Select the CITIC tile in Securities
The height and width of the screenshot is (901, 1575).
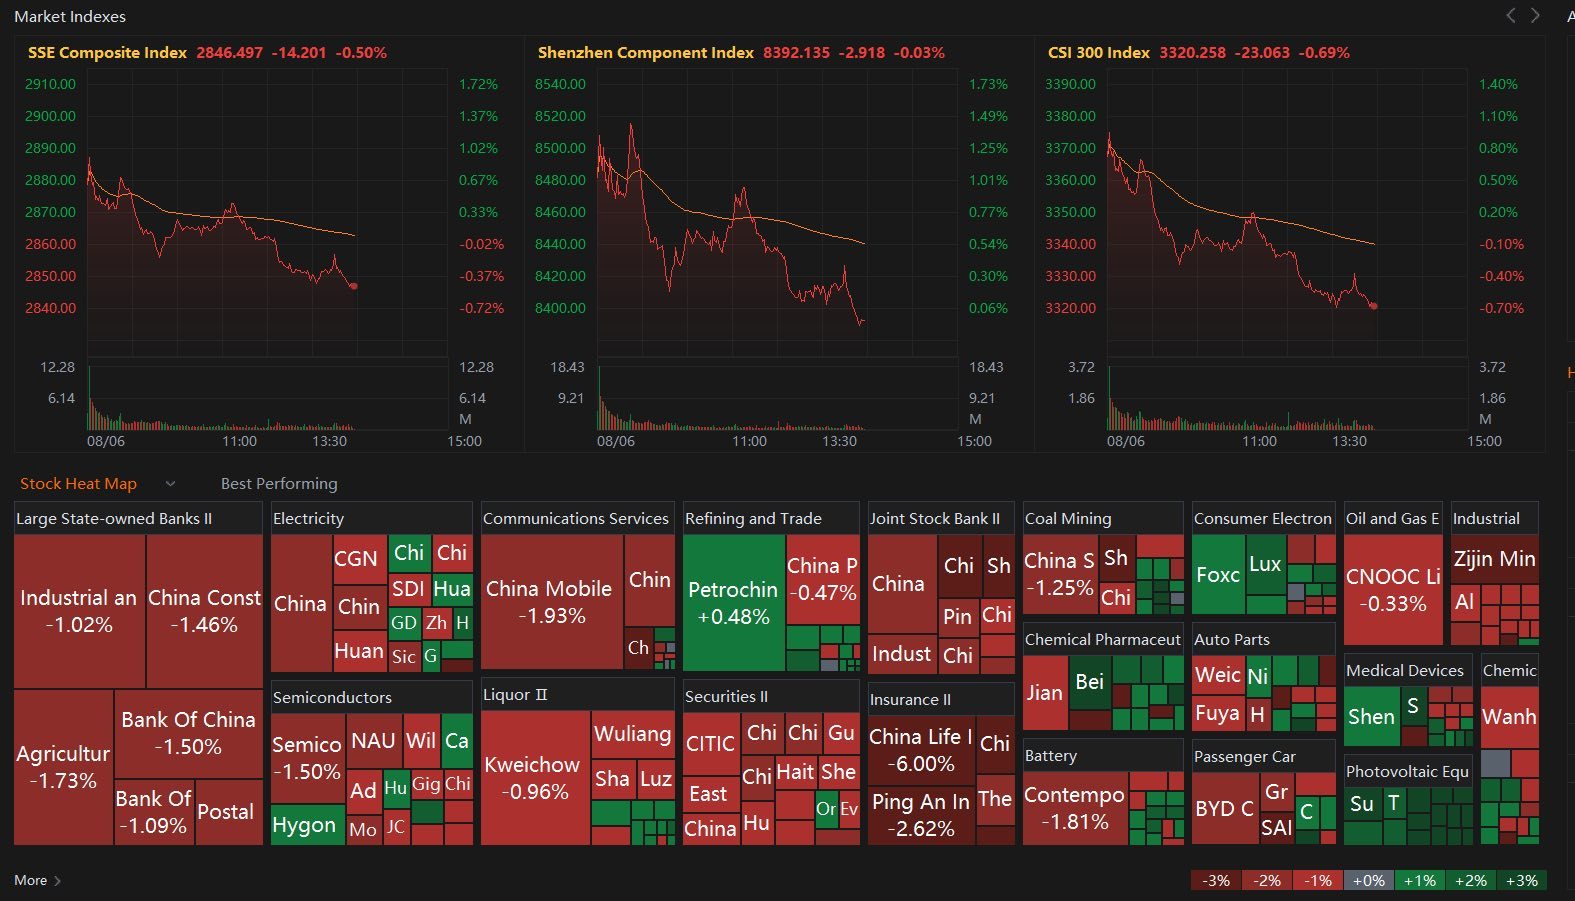click(x=711, y=744)
